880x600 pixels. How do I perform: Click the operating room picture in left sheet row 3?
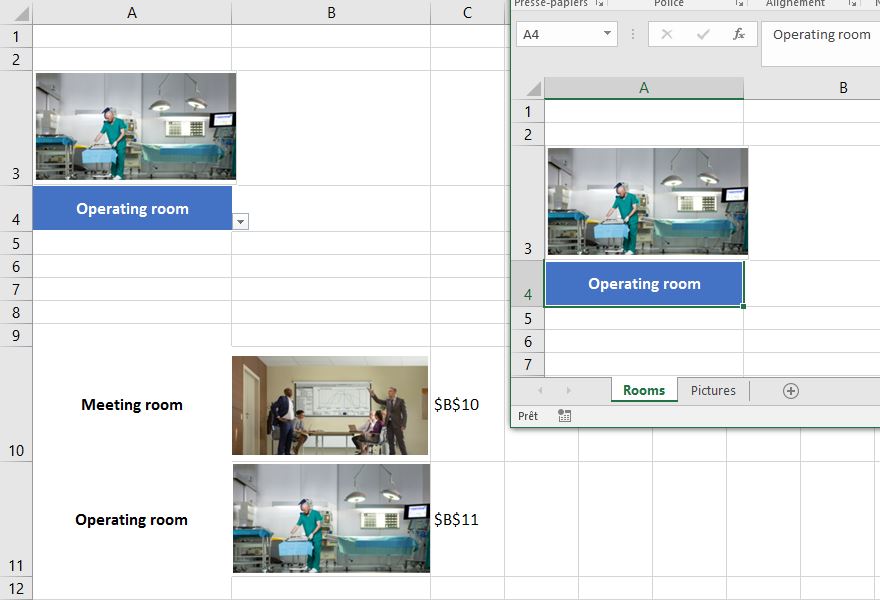pyautogui.click(x=136, y=126)
